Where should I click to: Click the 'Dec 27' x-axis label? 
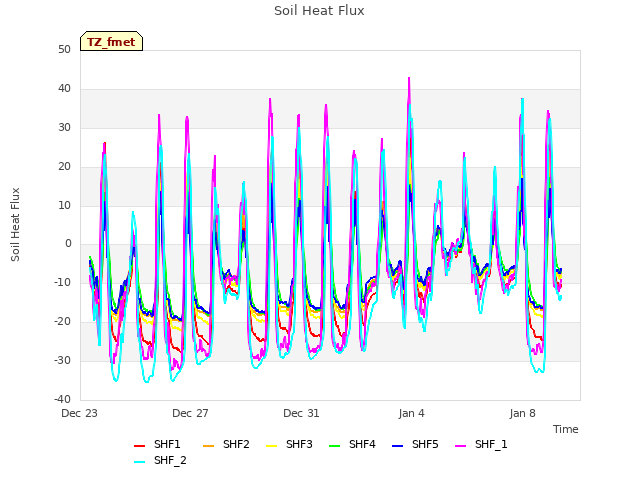click(x=190, y=413)
